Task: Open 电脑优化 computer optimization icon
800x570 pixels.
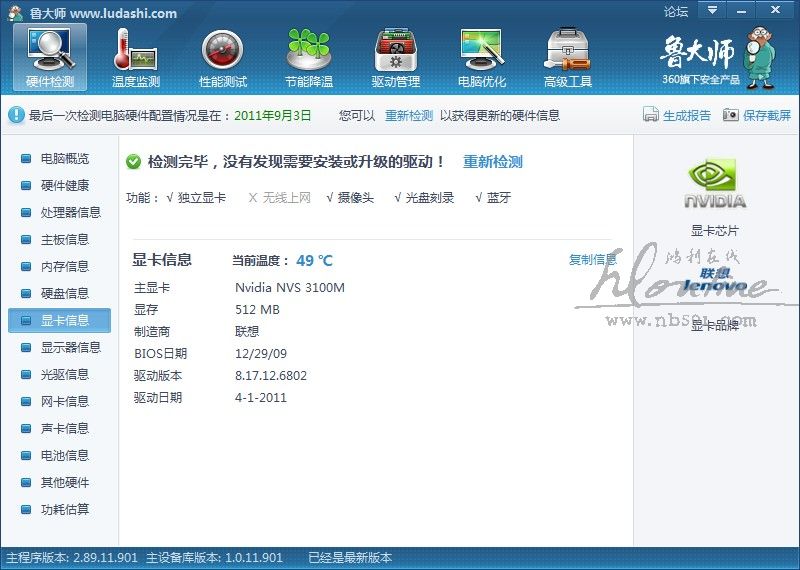Action: coord(482,58)
